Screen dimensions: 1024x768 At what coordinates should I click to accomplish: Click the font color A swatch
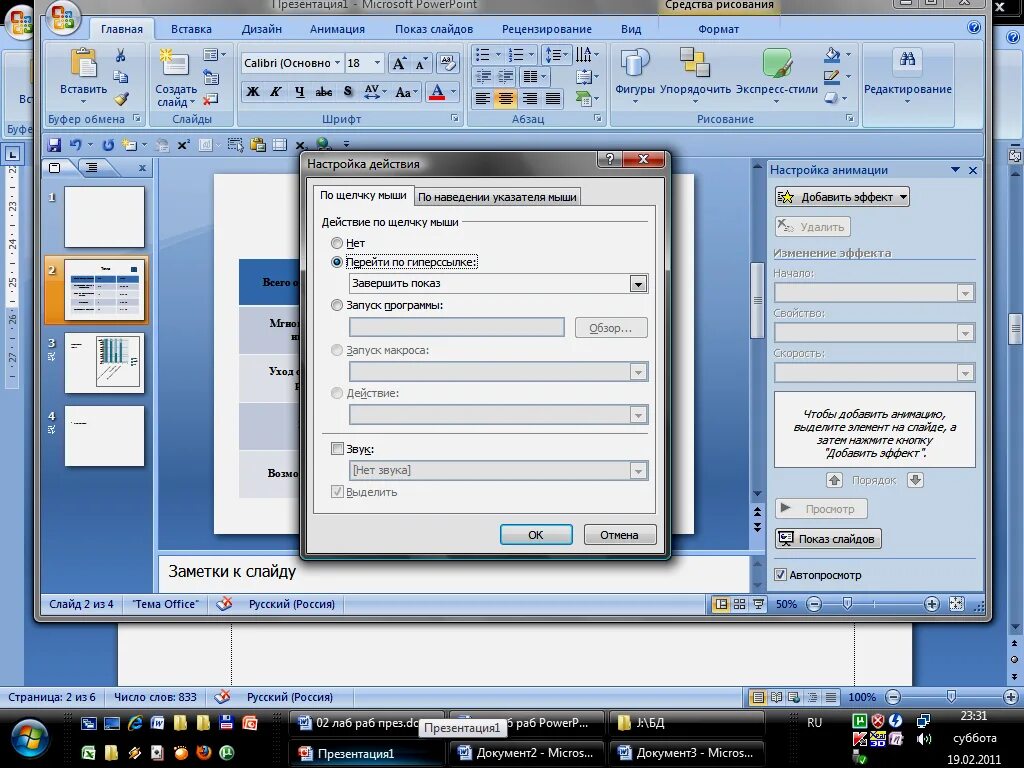point(437,92)
